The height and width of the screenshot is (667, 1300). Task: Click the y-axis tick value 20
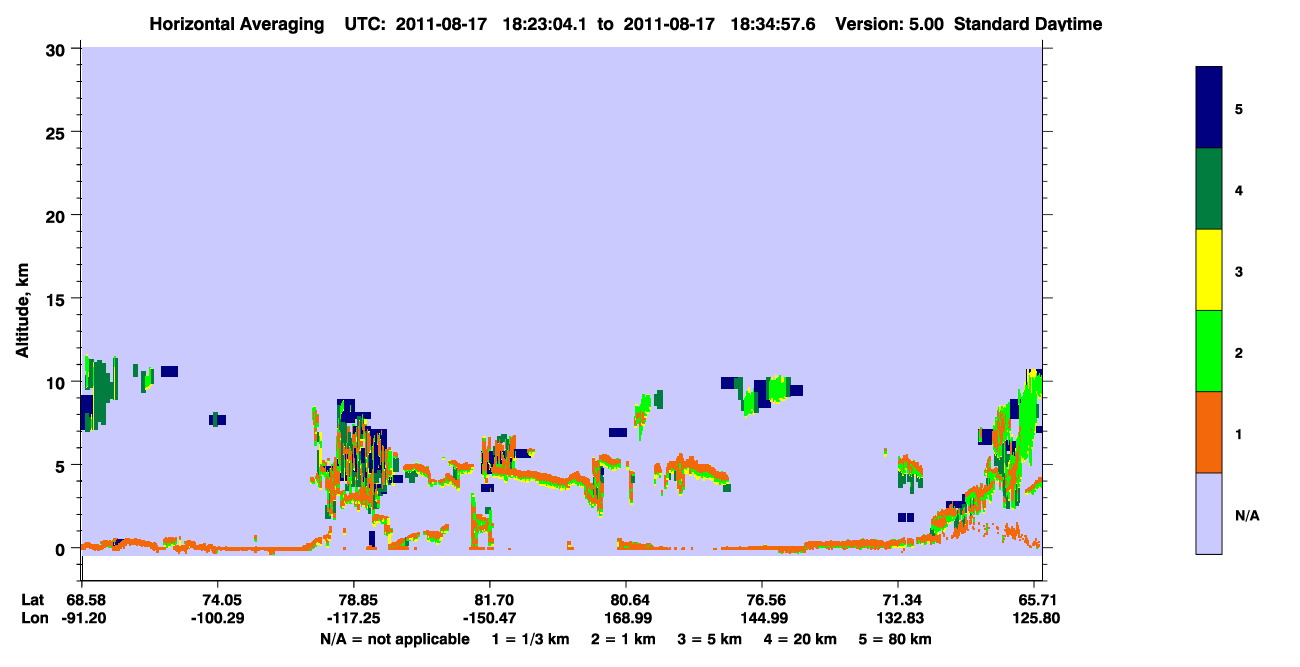pos(58,215)
